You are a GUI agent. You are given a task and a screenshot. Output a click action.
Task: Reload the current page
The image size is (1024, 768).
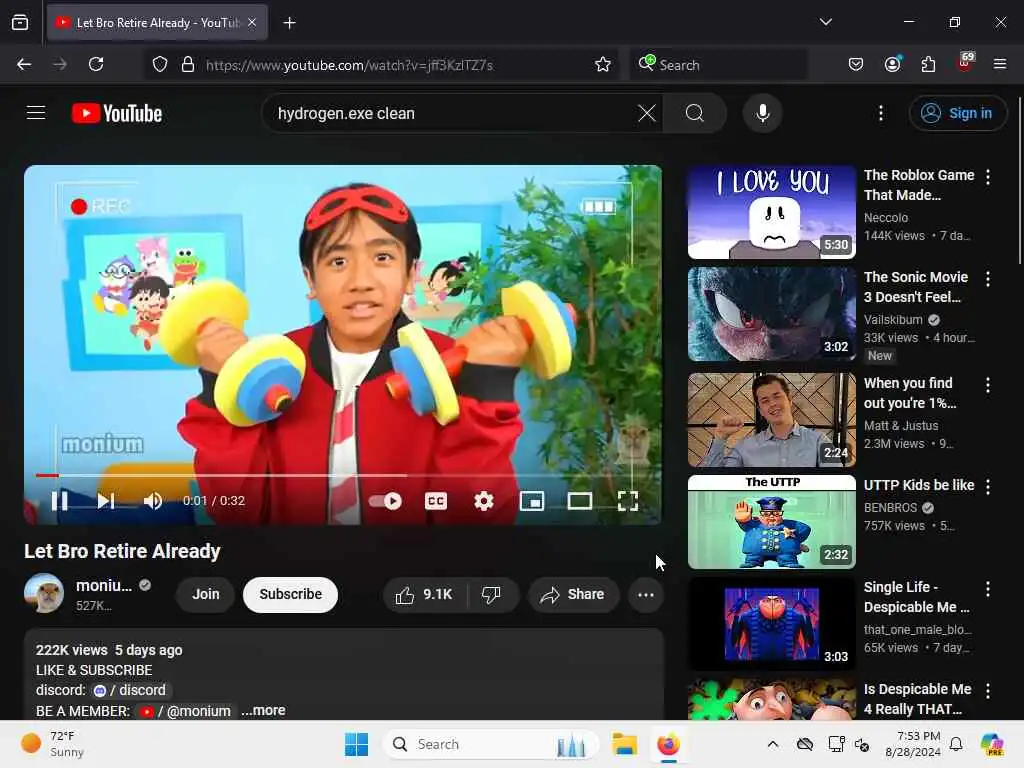click(x=96, y=64)
